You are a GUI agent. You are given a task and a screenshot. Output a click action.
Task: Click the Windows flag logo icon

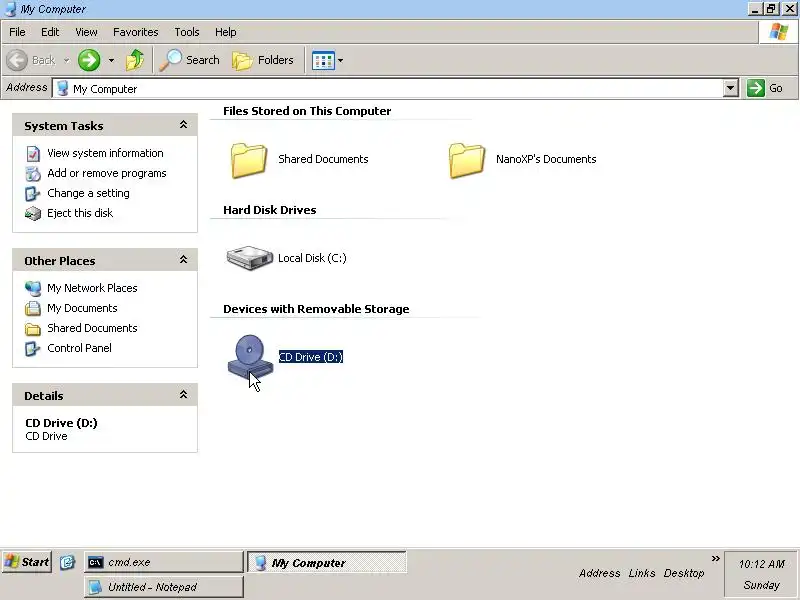(779, 32)
